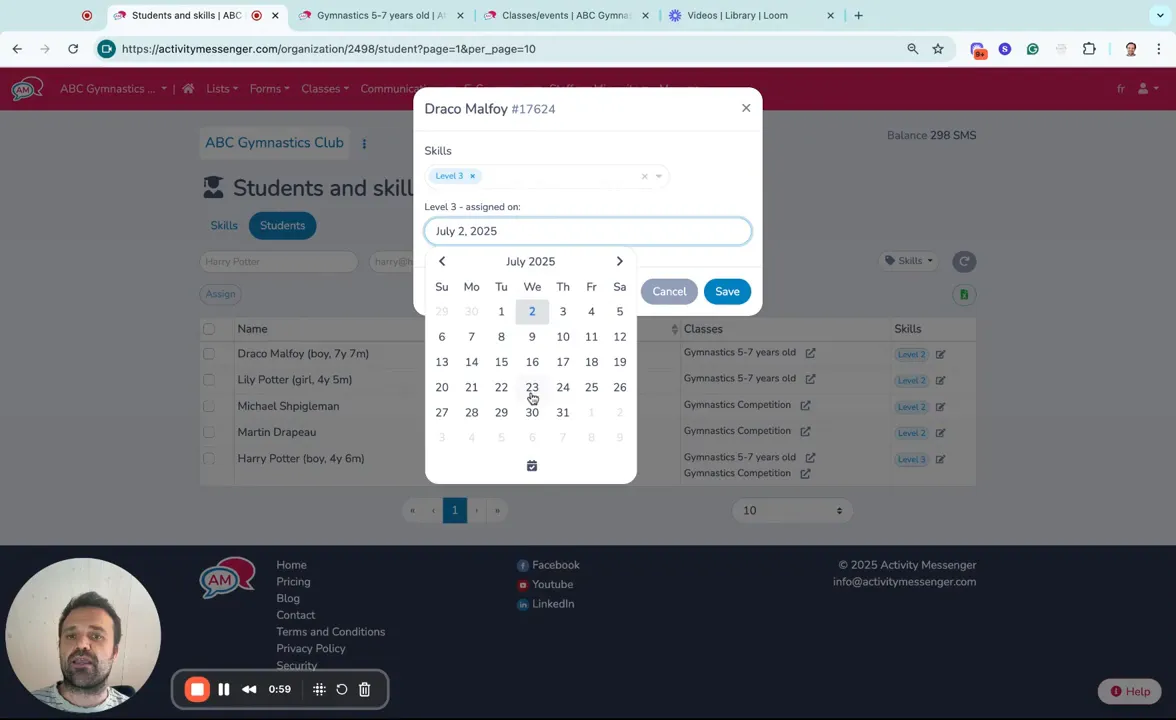Open Loom more options grid
This screenshot has width=1176, height=720.
(x=318, y=689)
